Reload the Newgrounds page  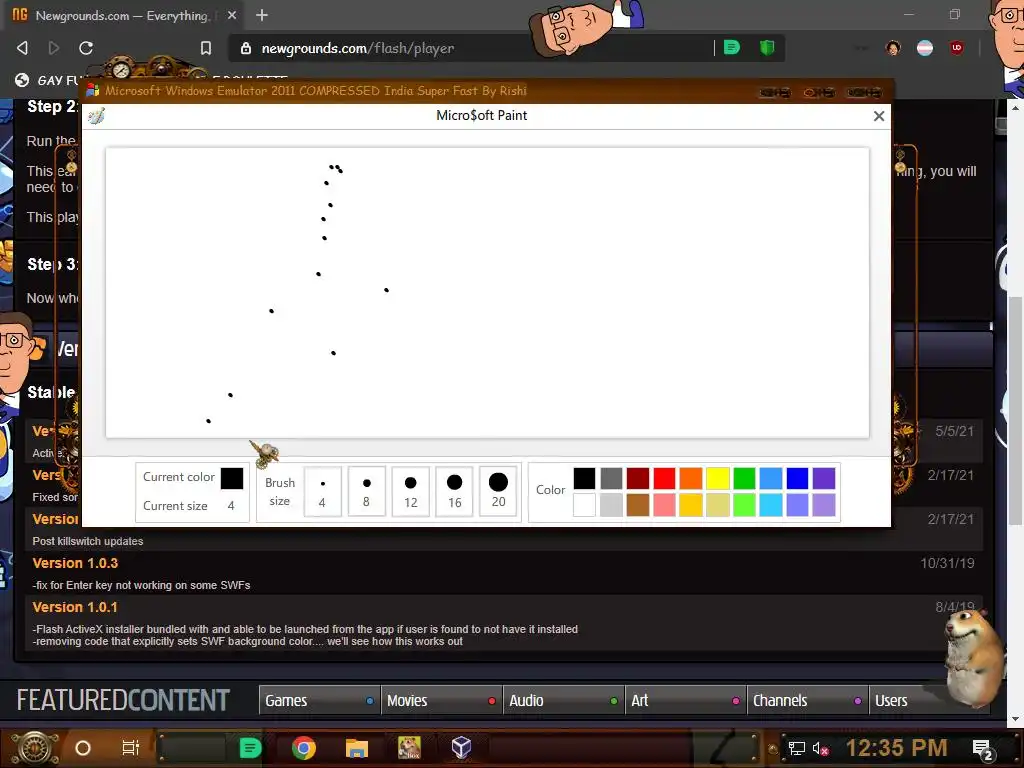point(86,48)
